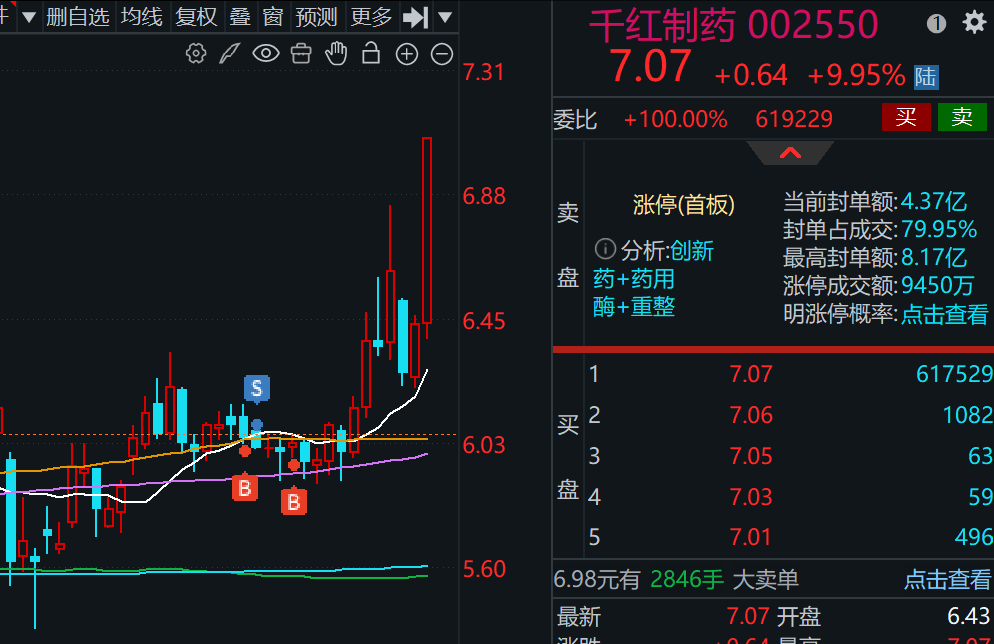
Task: Click the first red B buy marker
Action: tap(245, 487)
